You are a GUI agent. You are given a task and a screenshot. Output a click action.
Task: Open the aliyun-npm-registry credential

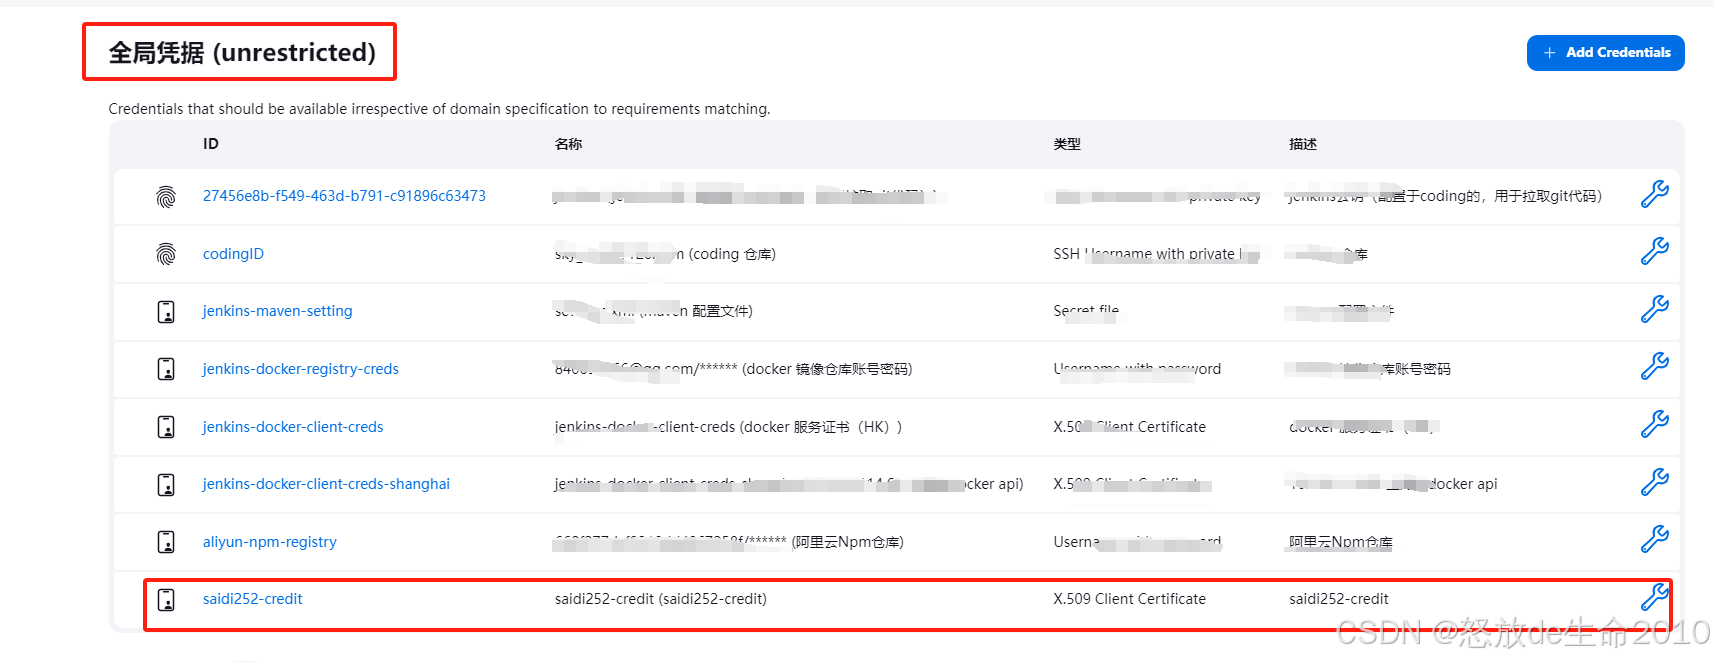point(269,542)
